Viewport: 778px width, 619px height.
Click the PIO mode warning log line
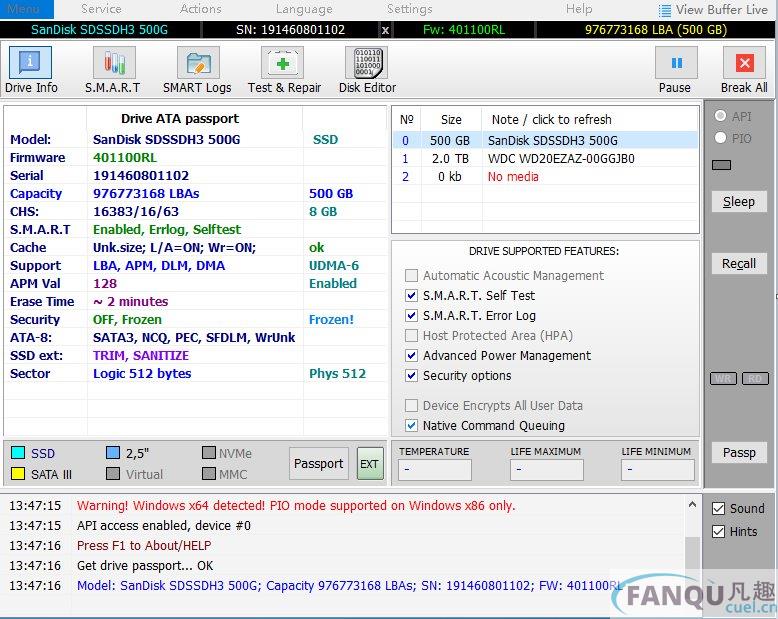[296, 506]
